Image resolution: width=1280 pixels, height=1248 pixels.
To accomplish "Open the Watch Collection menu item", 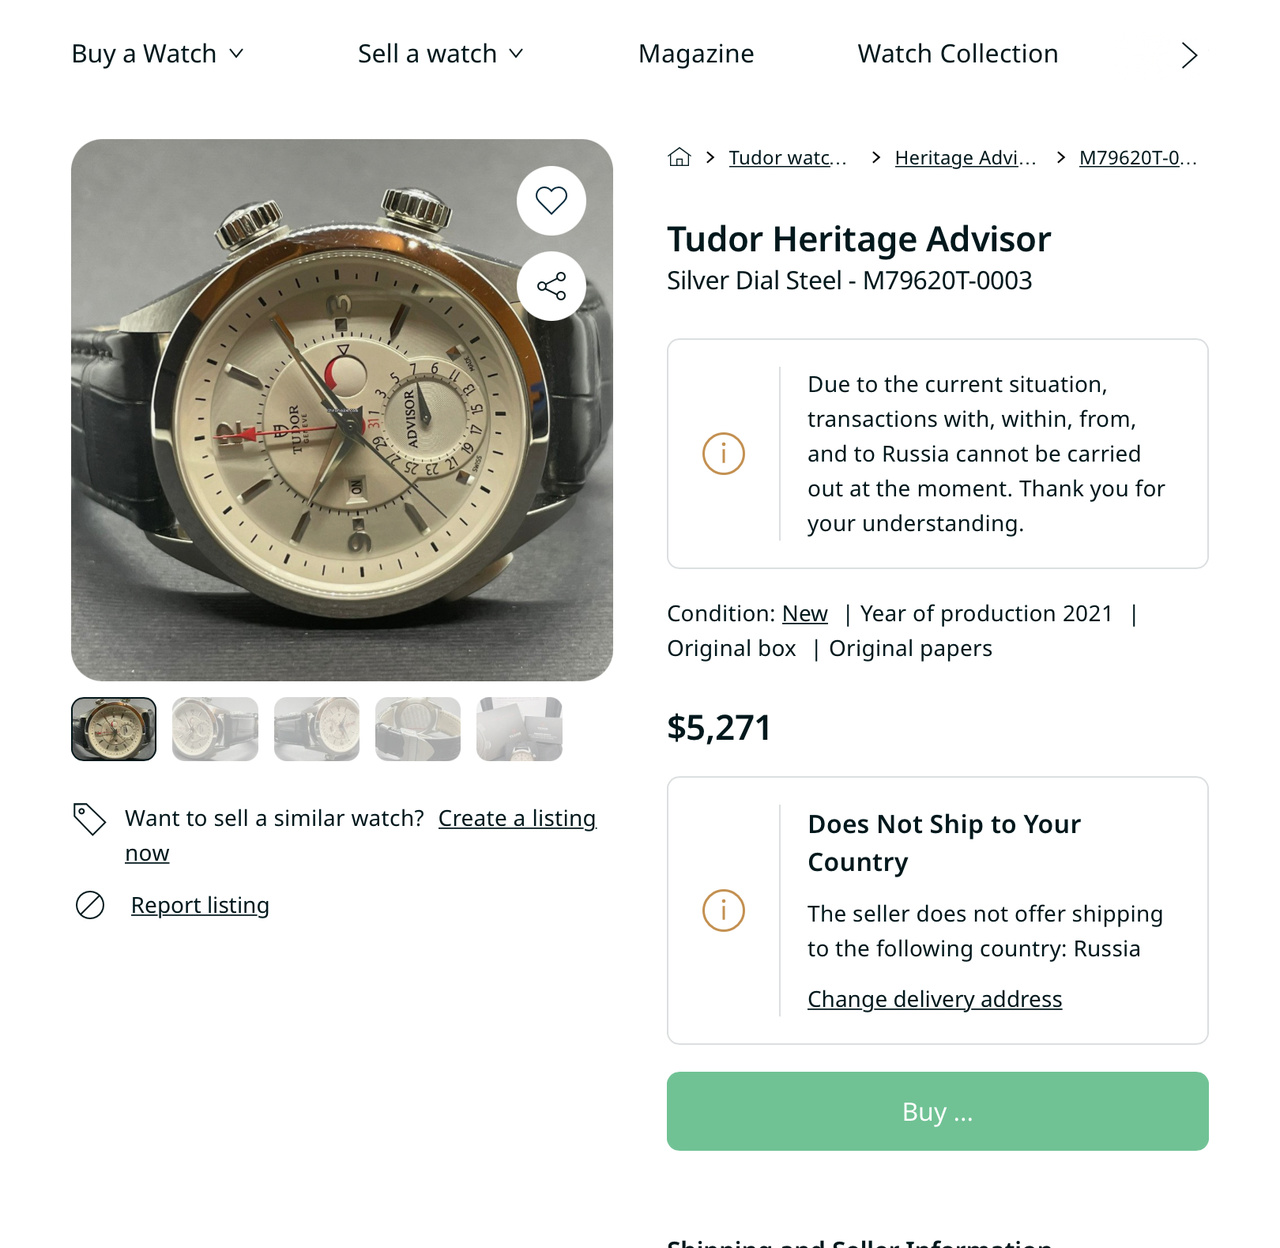I will tap(957, 54).
